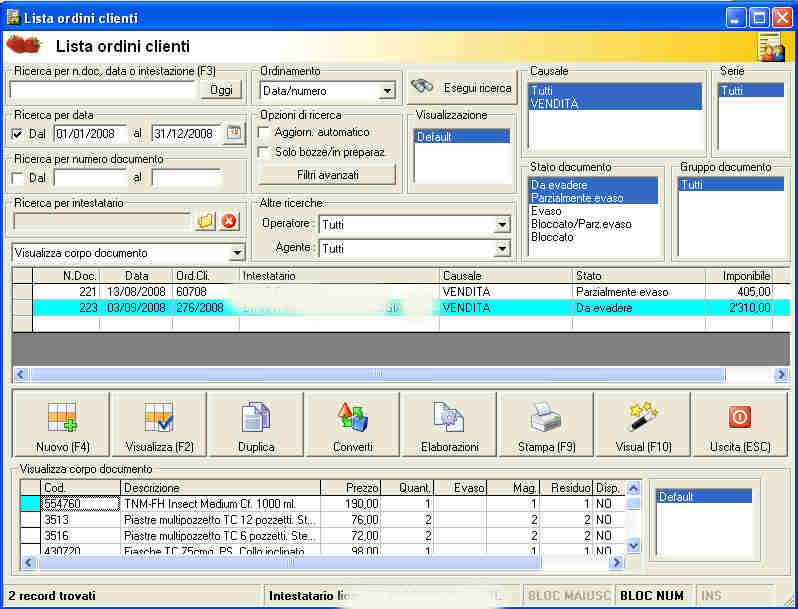Open the Elaborazioni tool

click(x=449, y=424)
